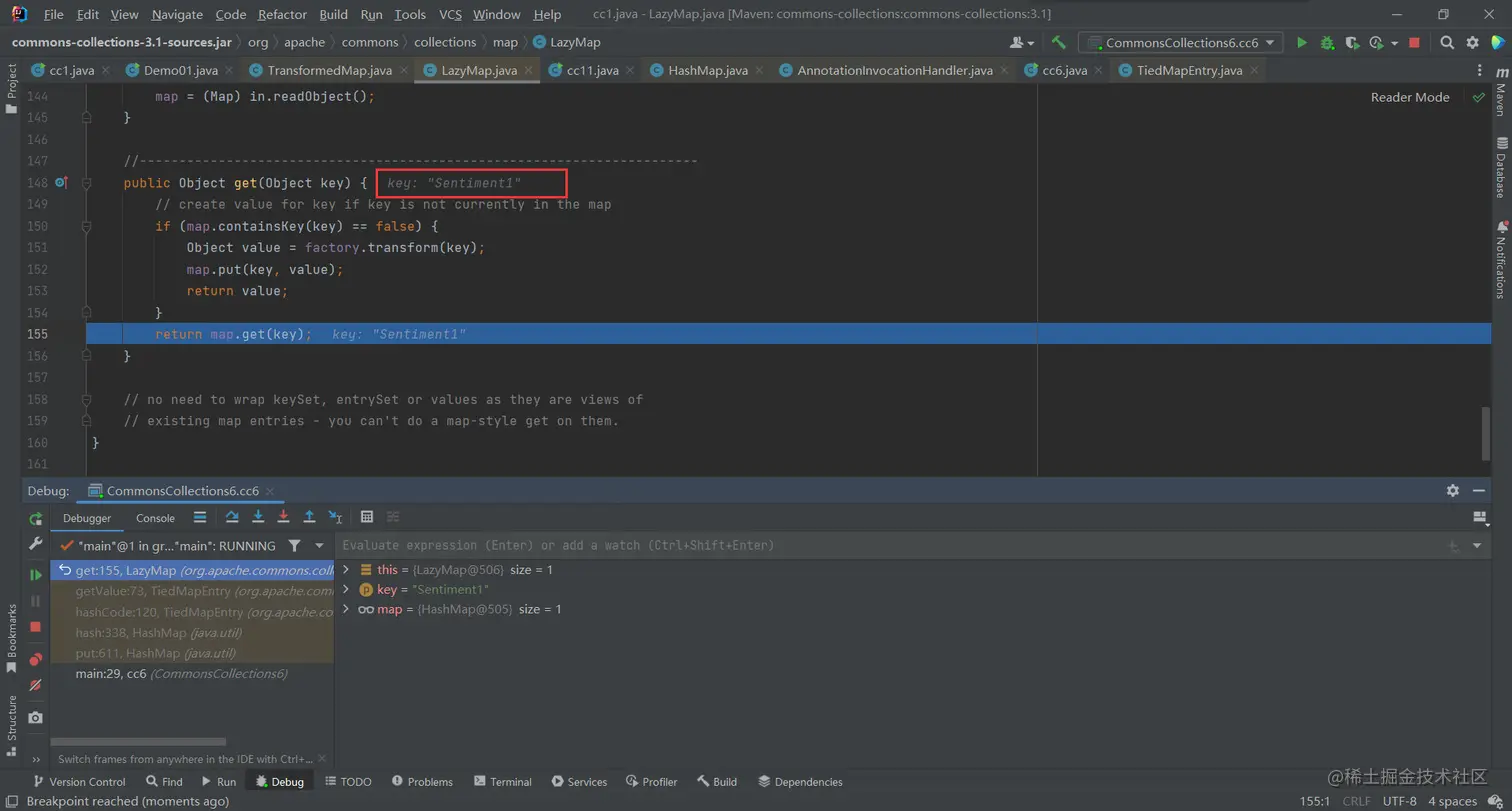
Task: Open the Refactor menu
Action: click(282, 14)
